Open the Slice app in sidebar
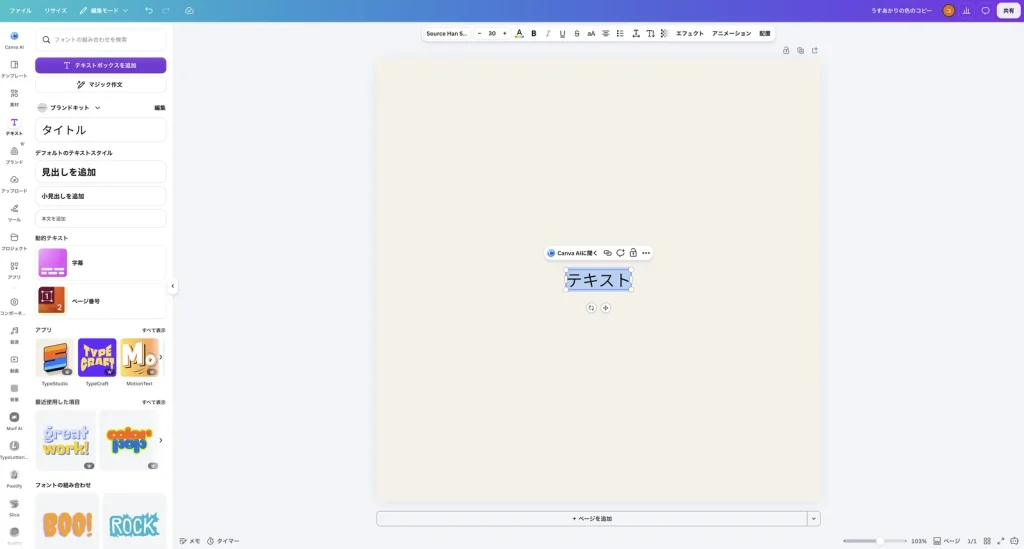 point(14,507)
